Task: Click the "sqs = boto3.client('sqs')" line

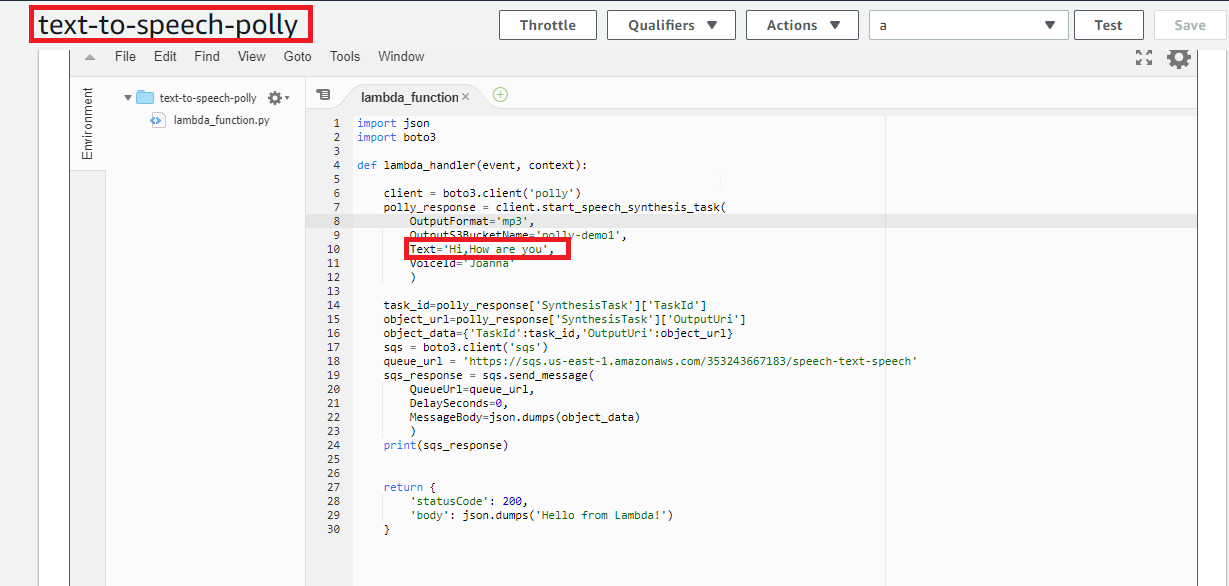Action: [x=465, y=347]
